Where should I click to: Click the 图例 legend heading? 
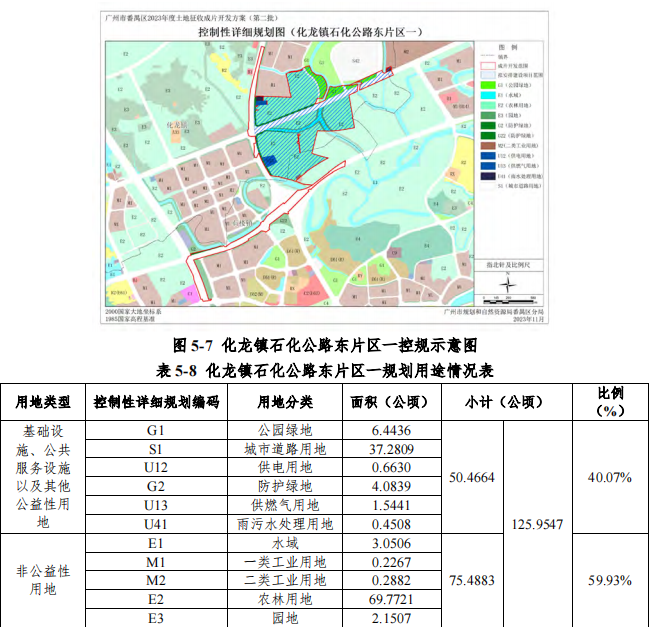(508, 48)
